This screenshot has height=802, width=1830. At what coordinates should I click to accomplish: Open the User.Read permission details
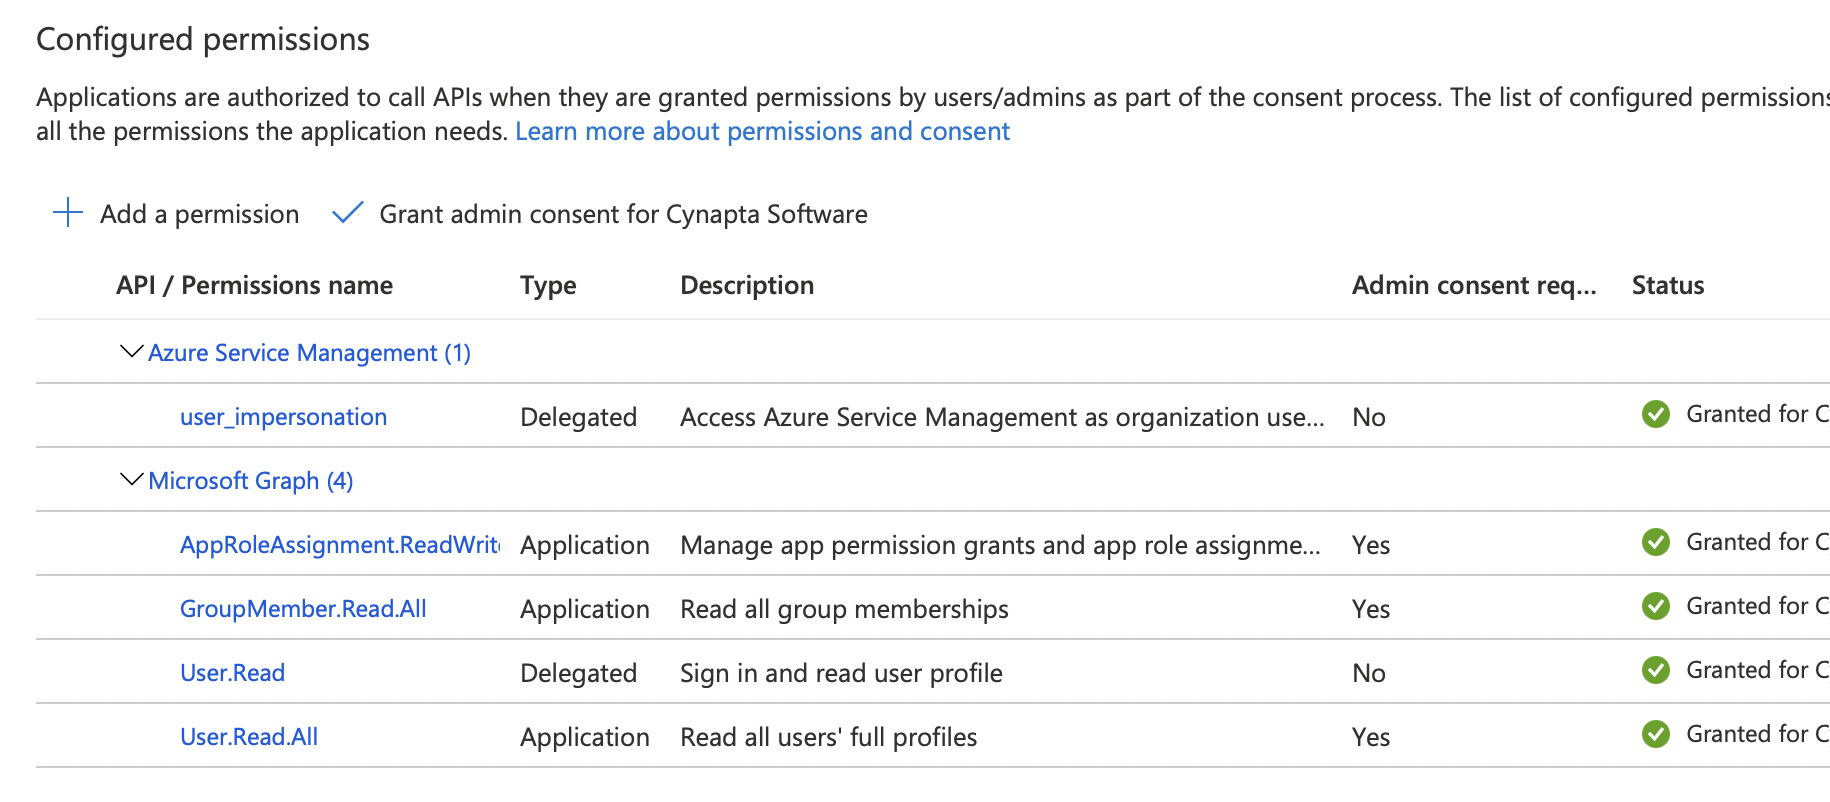click(x=232, y=673)
